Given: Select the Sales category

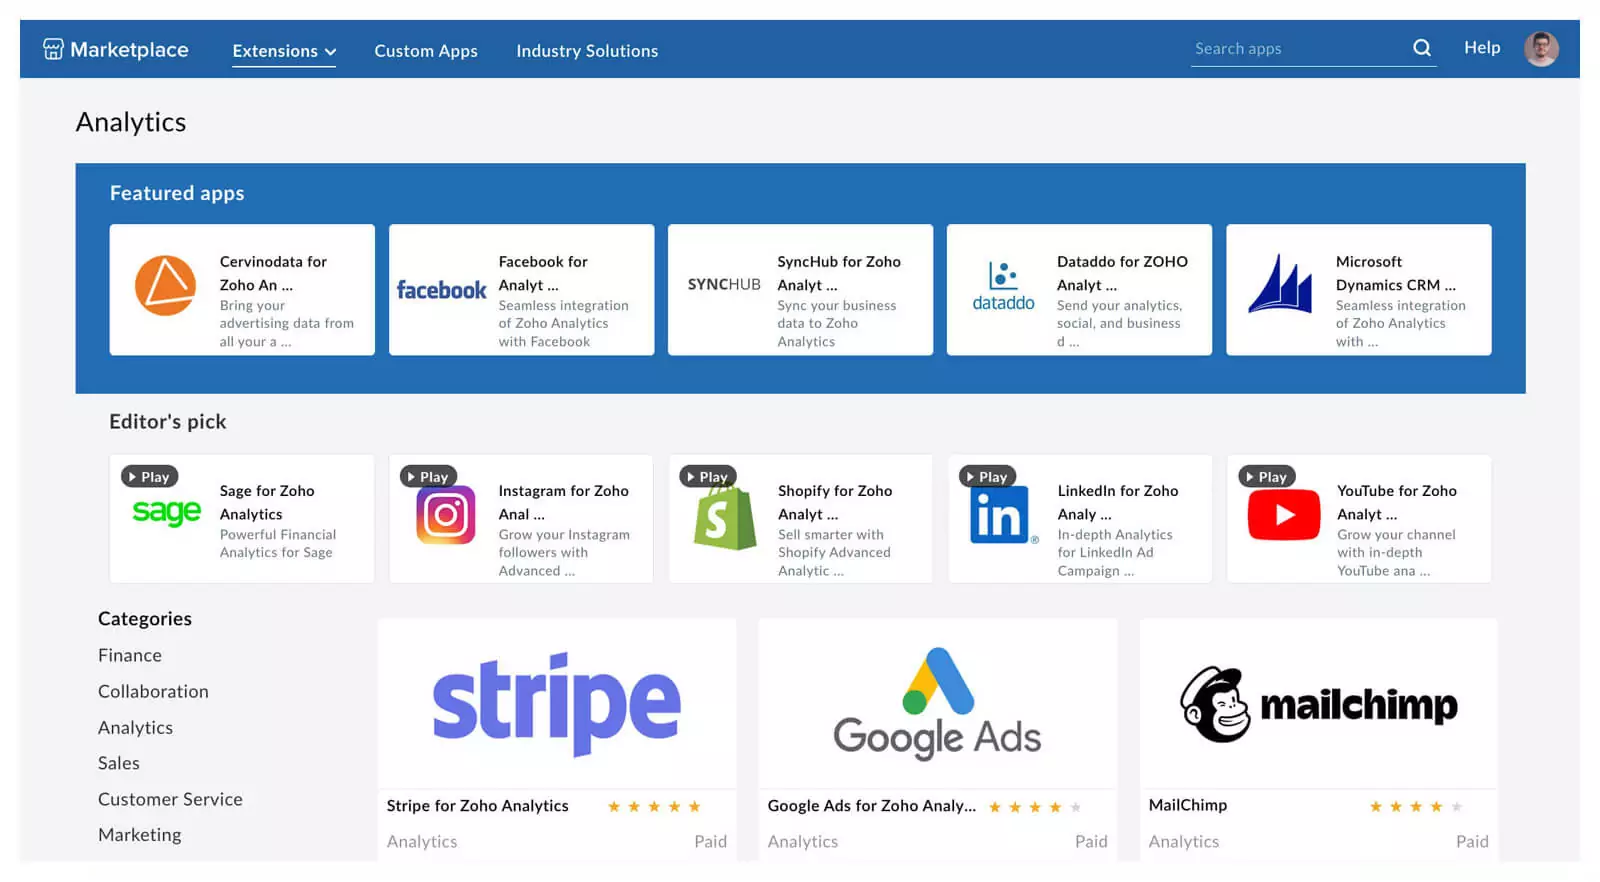Looking at the screenshot, I should pos(119,763).
